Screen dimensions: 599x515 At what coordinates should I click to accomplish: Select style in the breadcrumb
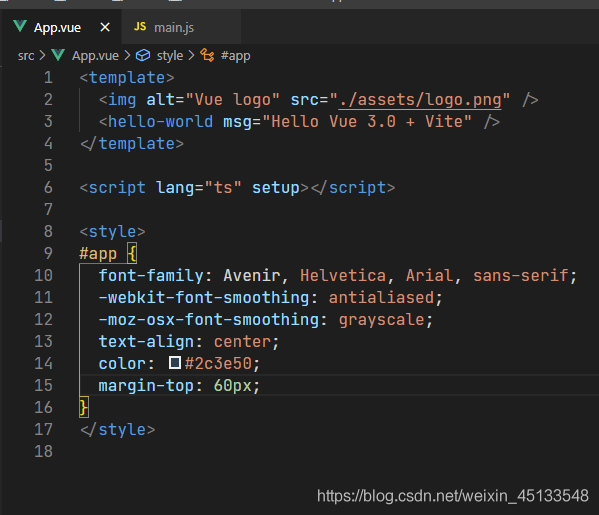pyautogui.click(x=170, y=56)
